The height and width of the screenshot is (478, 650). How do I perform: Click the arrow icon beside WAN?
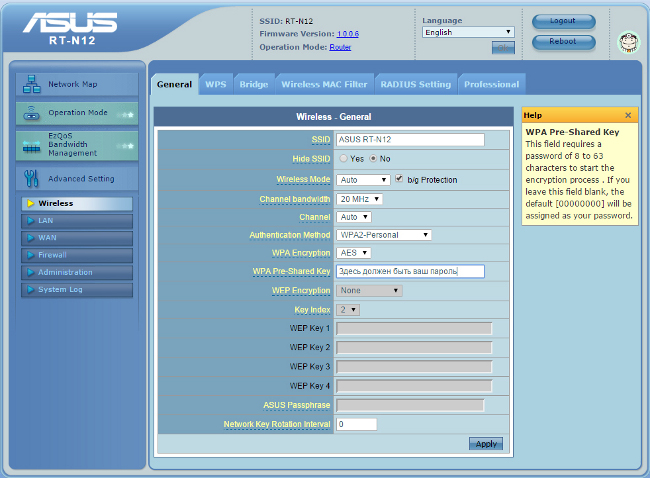point(30,238)
